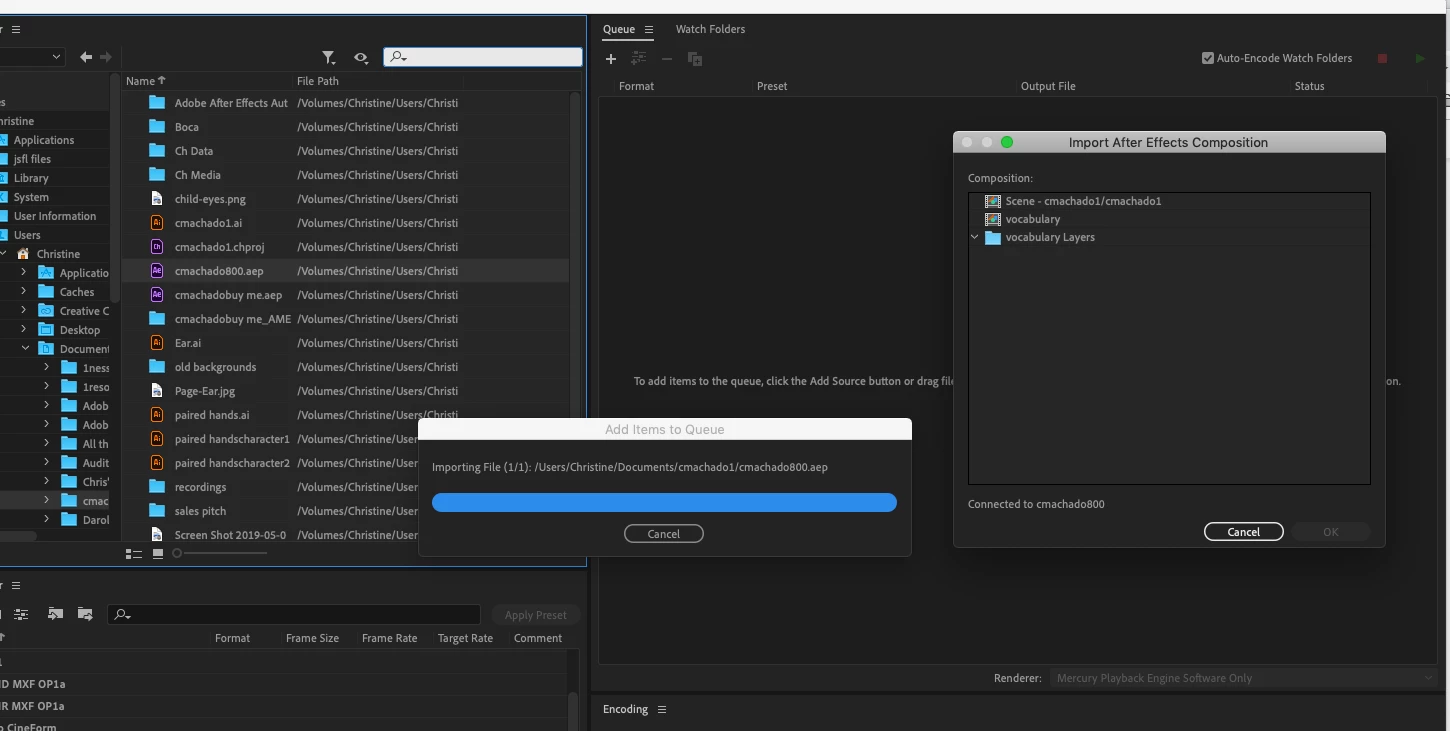The height and width of the screenshot is (731, 1450).
Task: Toggle Auto-Encode Watch Folders checkbox
Action: click(x=1208, y=59)
